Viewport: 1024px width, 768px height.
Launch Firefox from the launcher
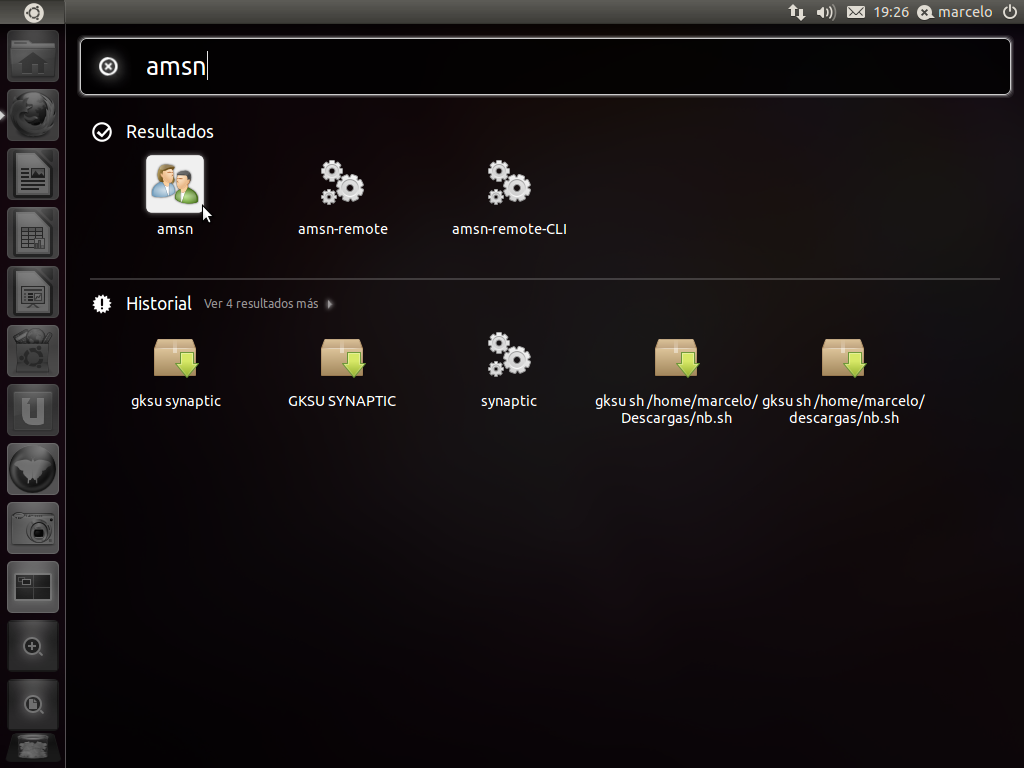pos(34,115)
